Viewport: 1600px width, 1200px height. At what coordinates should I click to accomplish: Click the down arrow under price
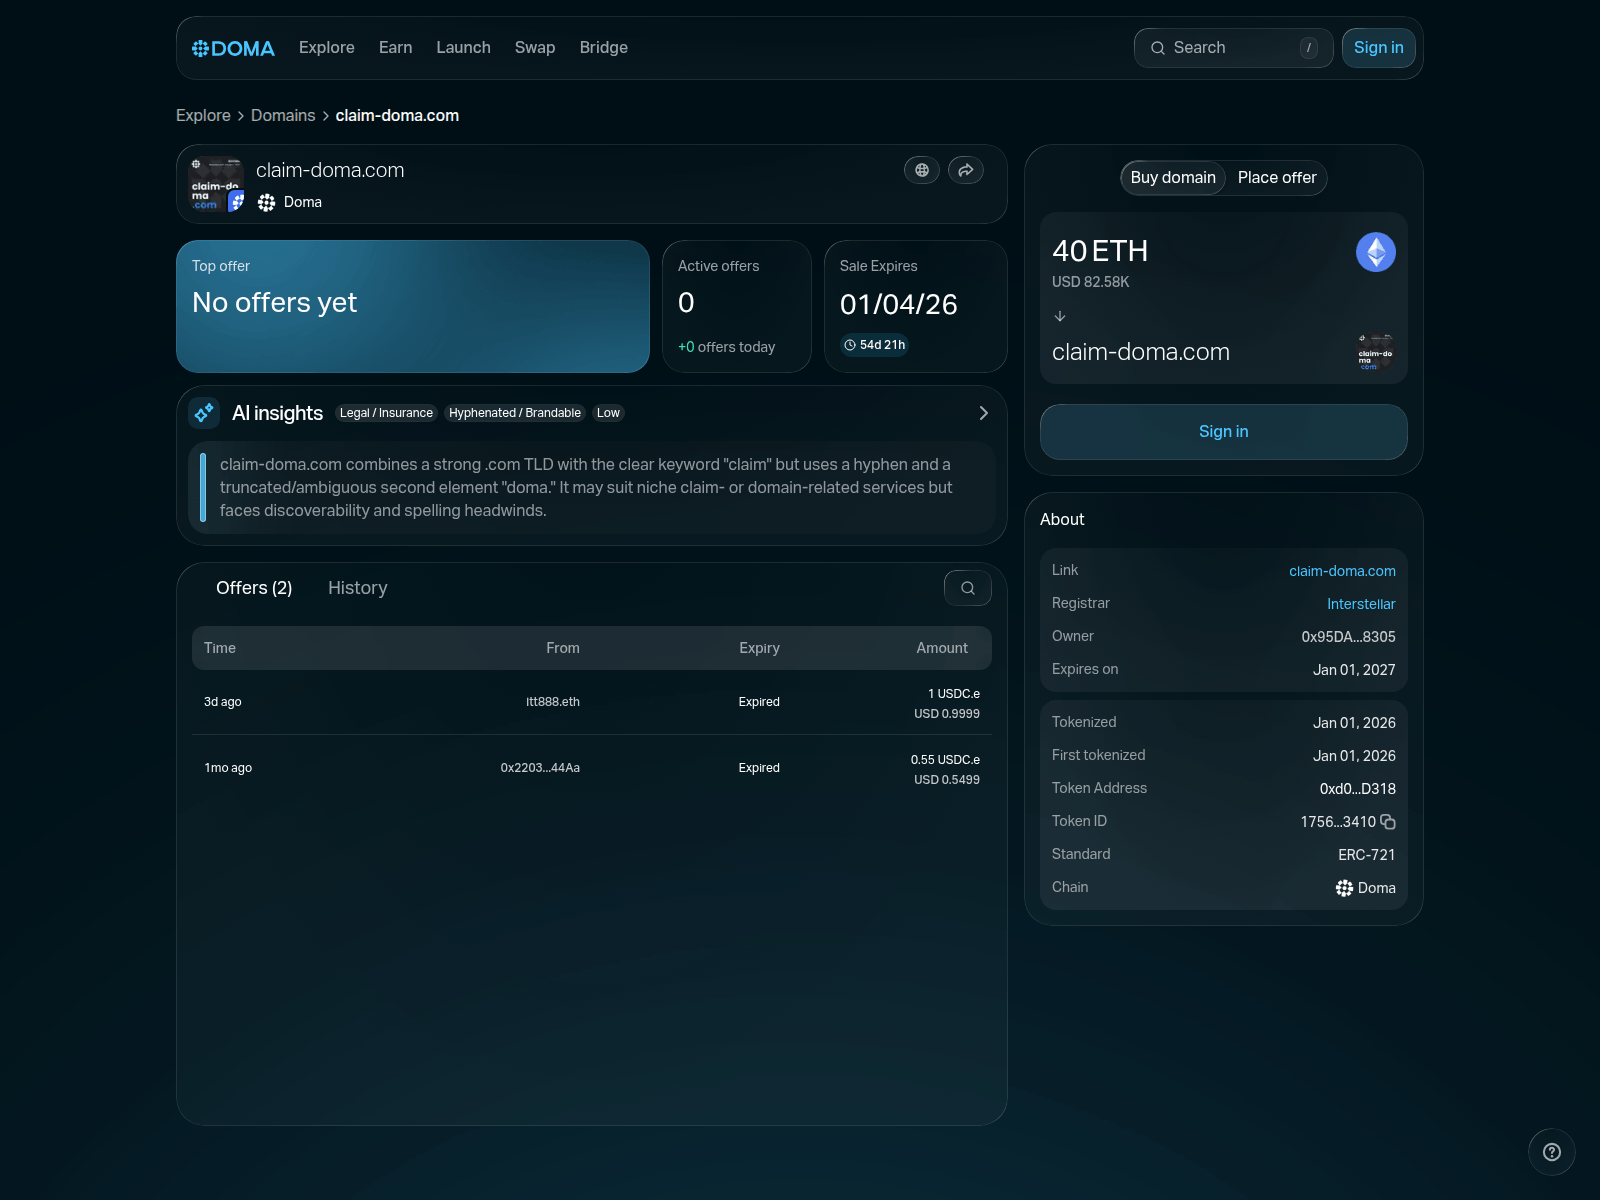(x=1060, y=316)
